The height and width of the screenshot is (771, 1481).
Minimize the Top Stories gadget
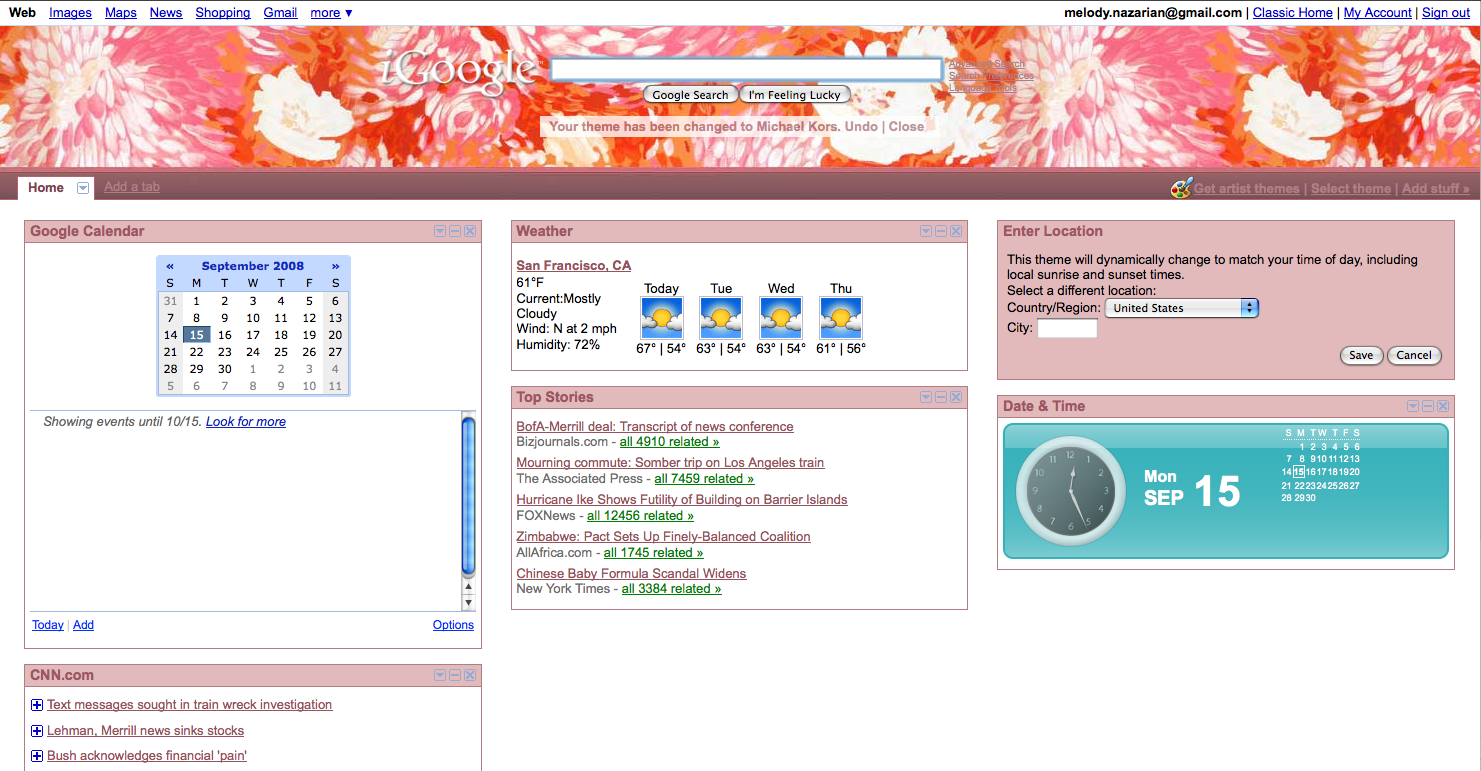pos(941,398)
